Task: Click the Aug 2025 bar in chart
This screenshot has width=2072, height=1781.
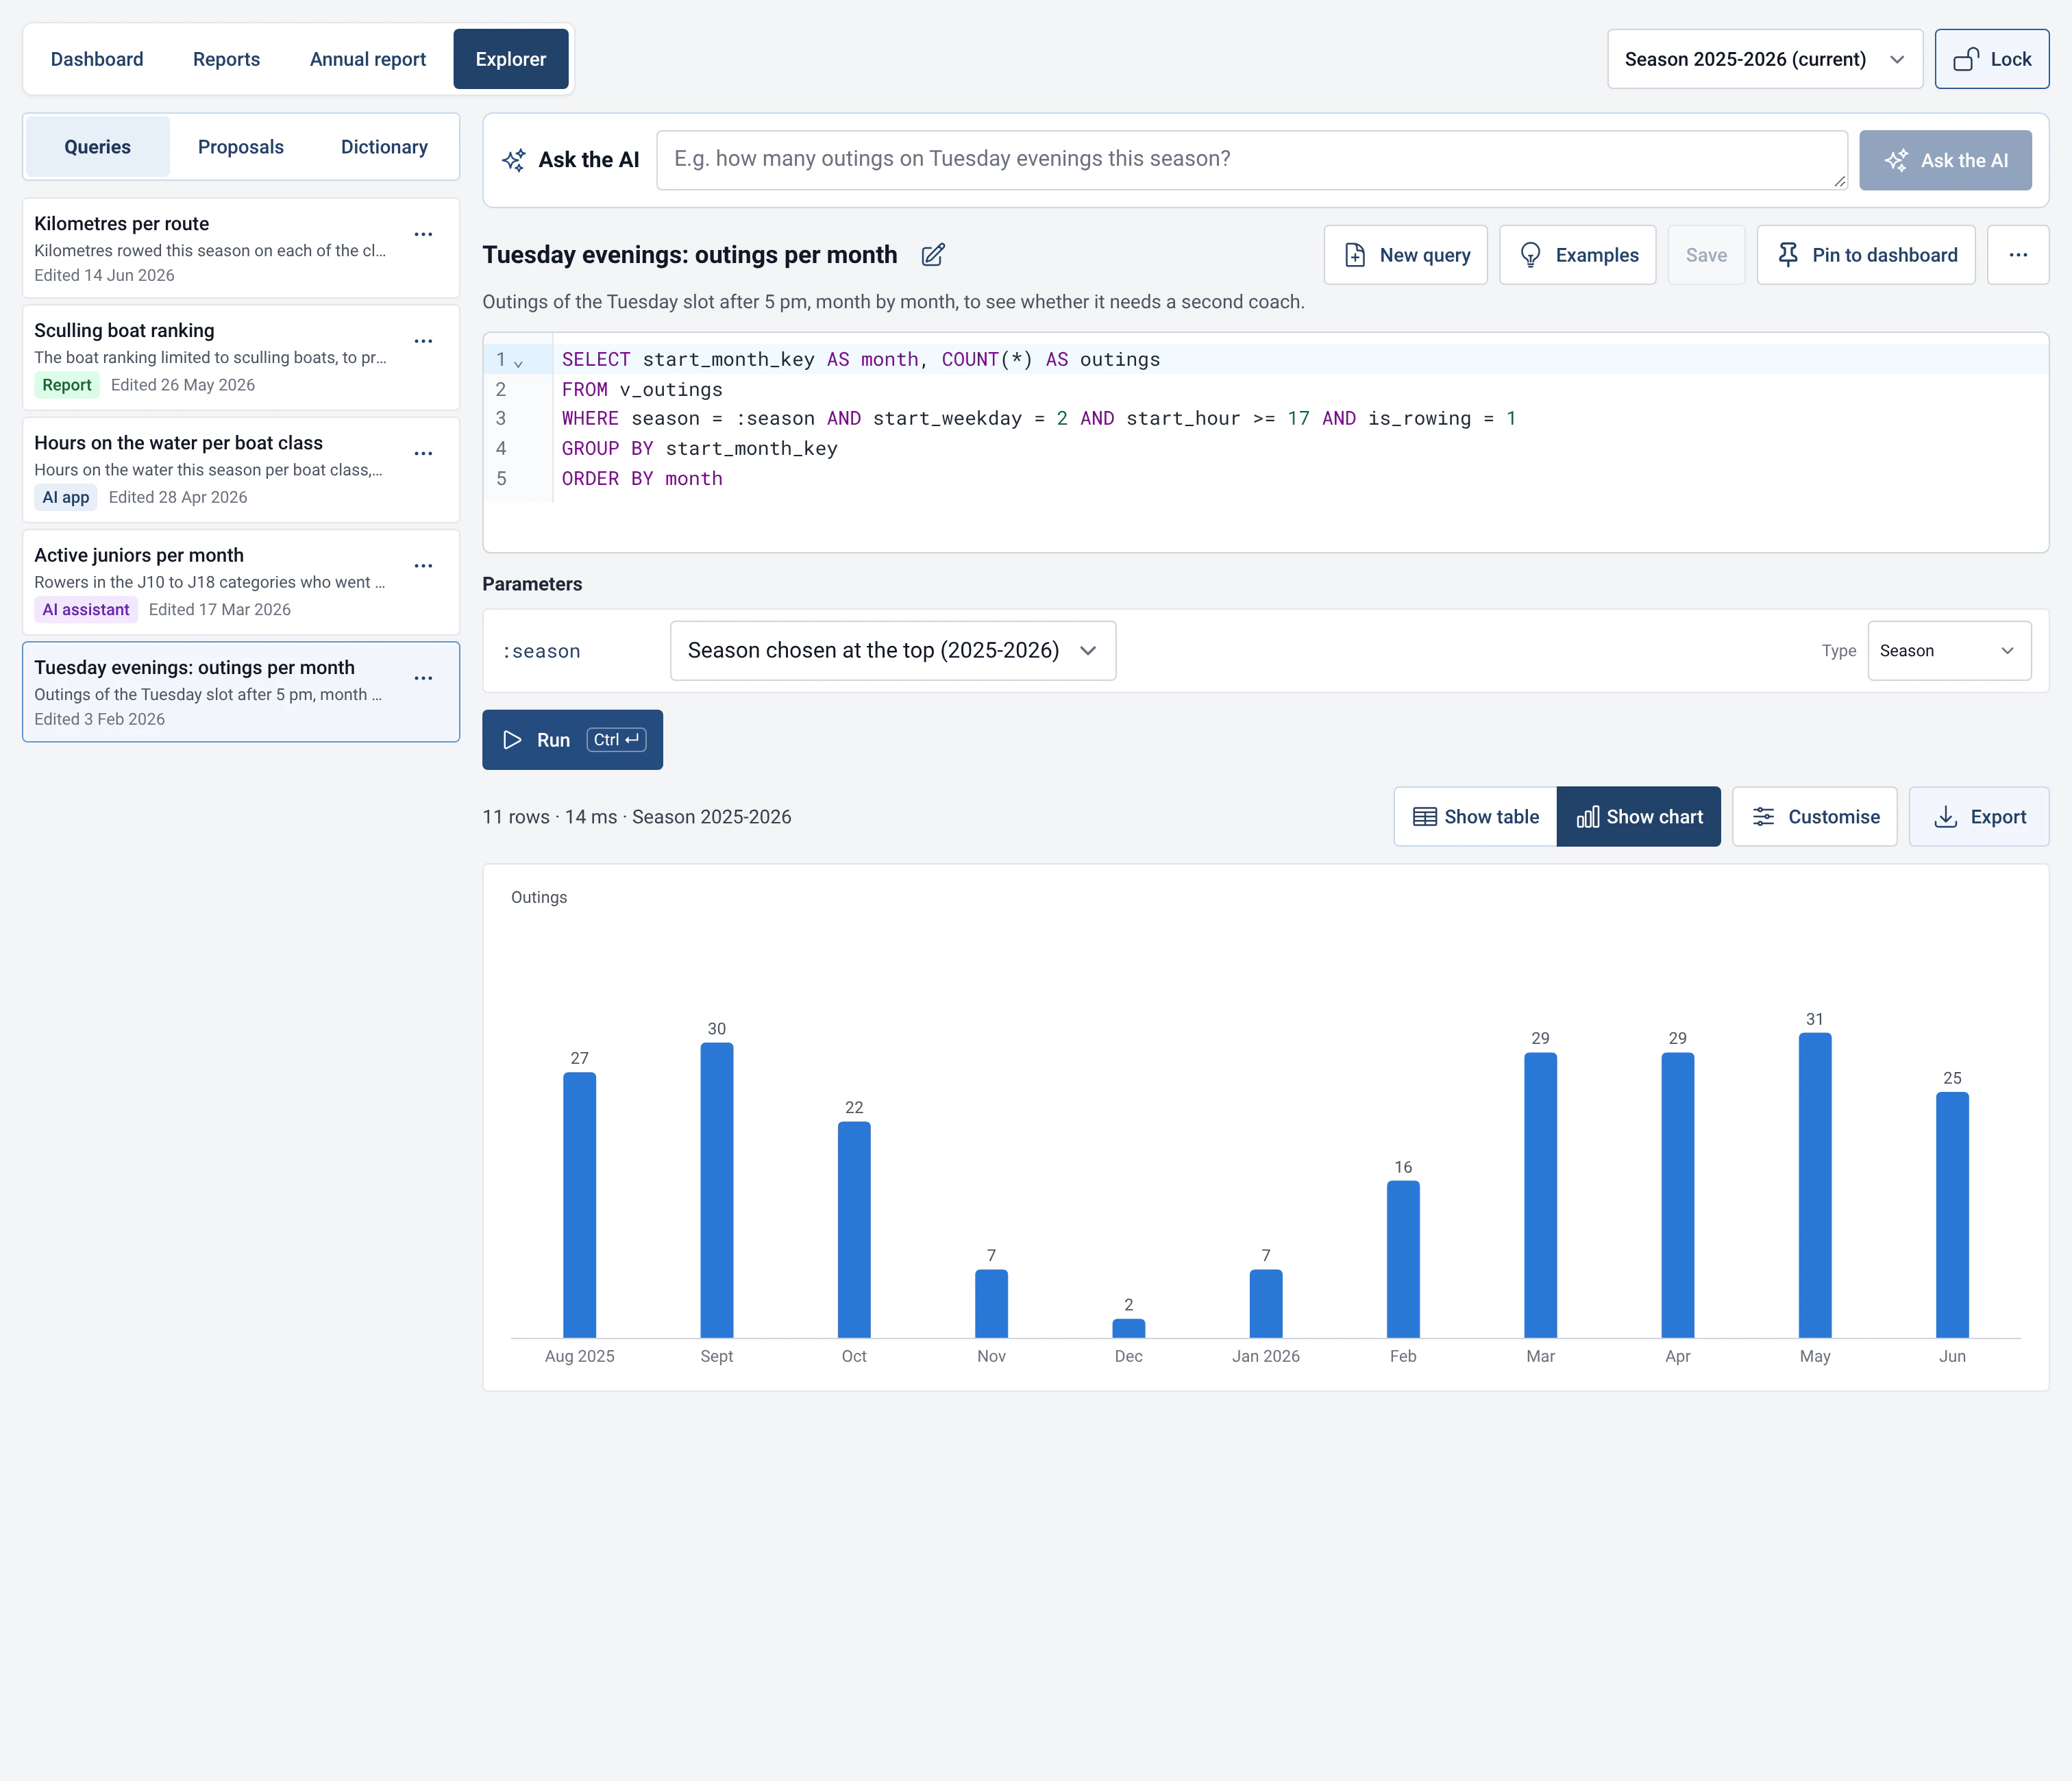Action: (x=580, y=1205)
